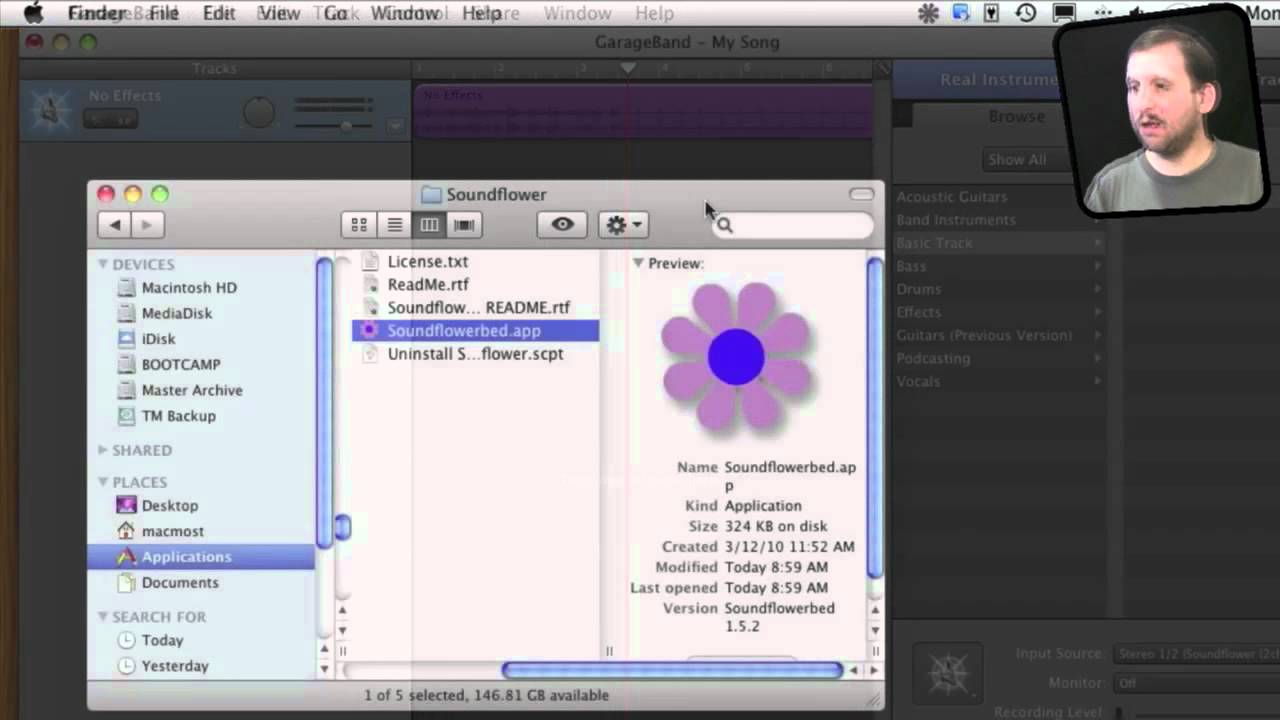Expand the SHARED sidebar section

point(102,450)
